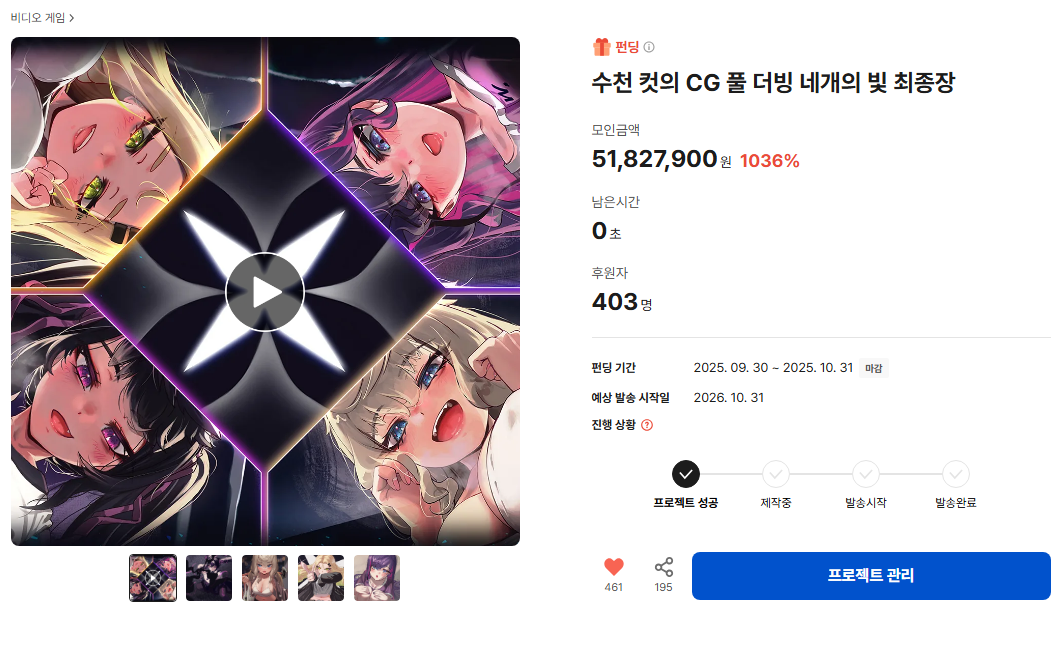This screenshot has height=646, width=1056.
Task: Select the first gallery thumbnail
Action: (153, 578)
